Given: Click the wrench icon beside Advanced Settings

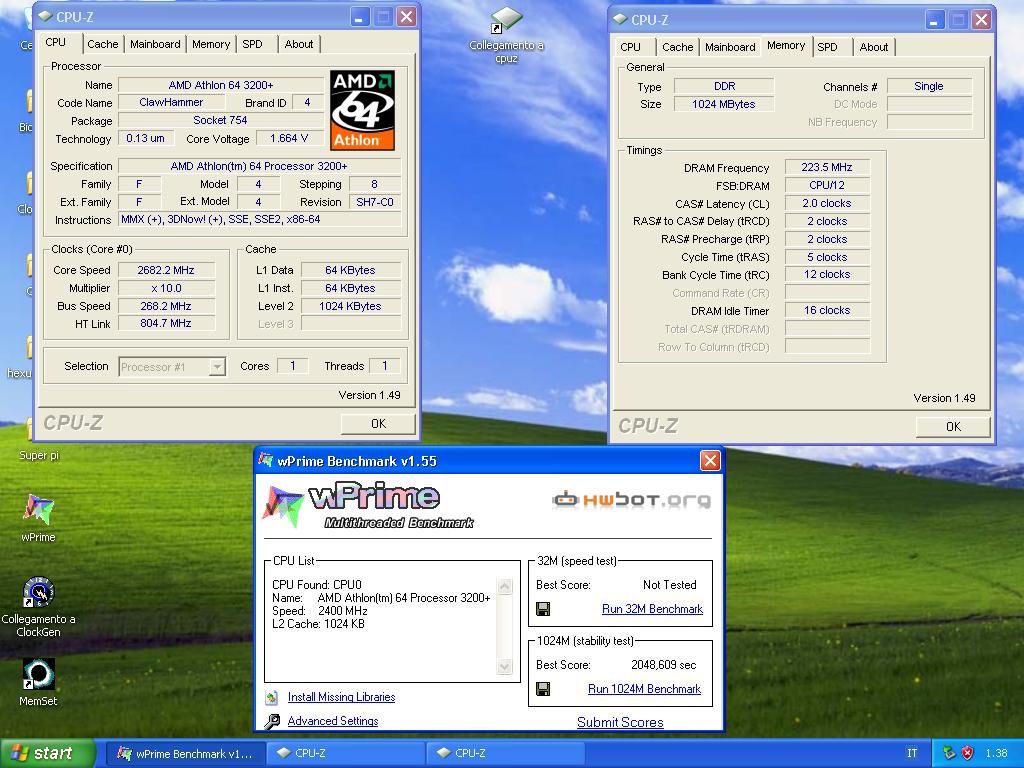Looking at the screenshot, I should (x=272, y=721).
